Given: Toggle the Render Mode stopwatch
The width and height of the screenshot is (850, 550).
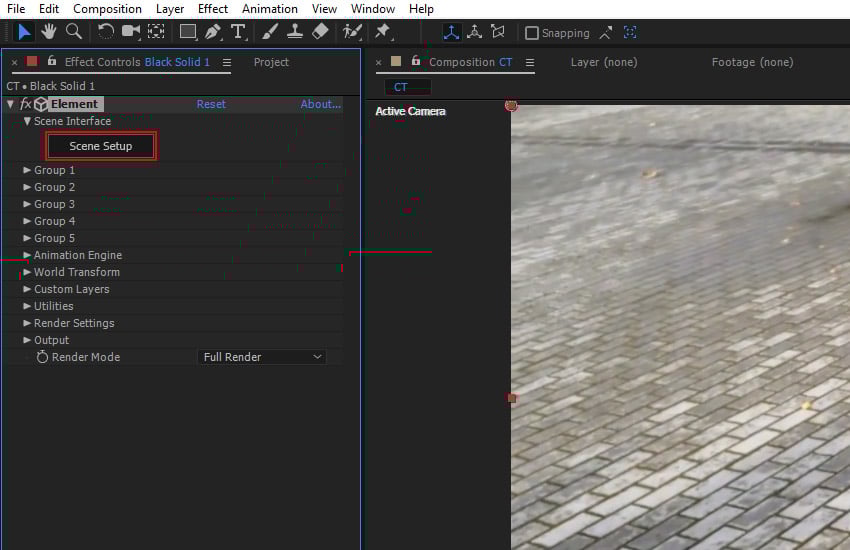Looking at the screenshot, I should pyautogui.click(x=42, y=357).
